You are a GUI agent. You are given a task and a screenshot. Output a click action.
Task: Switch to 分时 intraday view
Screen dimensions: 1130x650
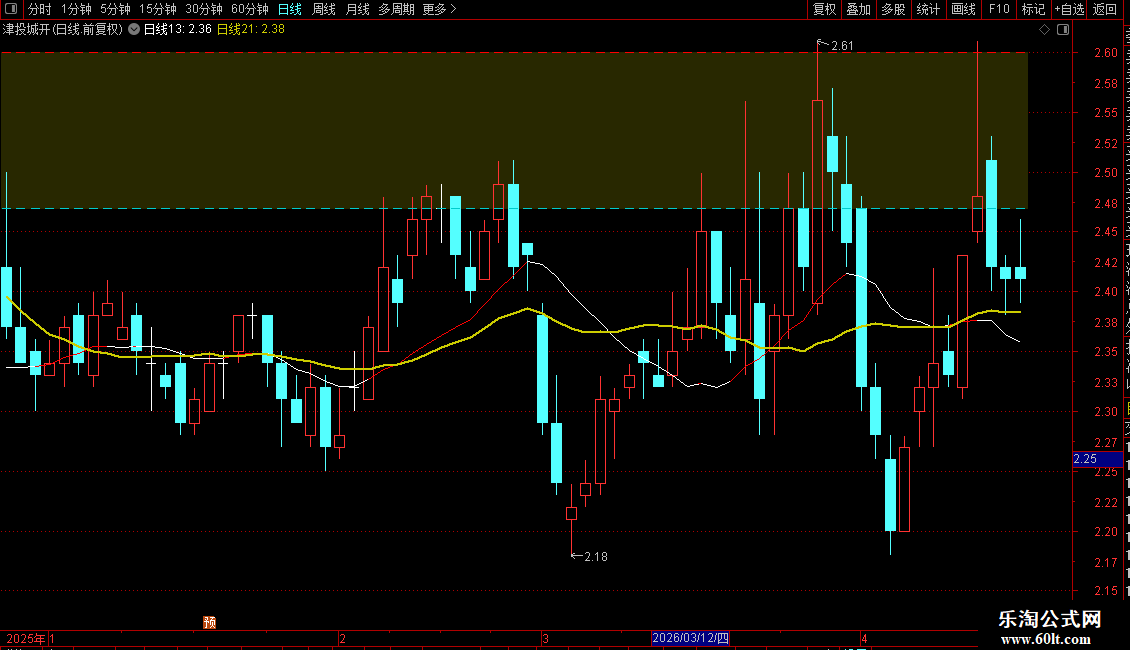click(x=40, y=9)
